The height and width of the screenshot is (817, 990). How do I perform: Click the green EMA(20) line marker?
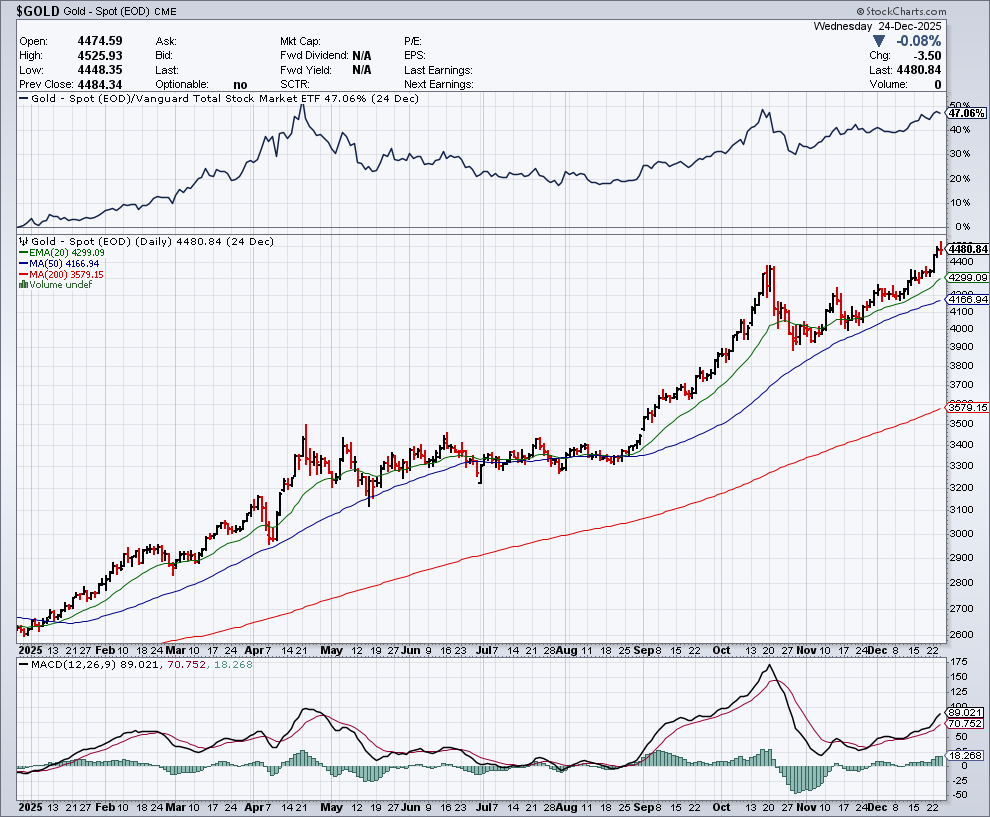(x=24, y=253)
